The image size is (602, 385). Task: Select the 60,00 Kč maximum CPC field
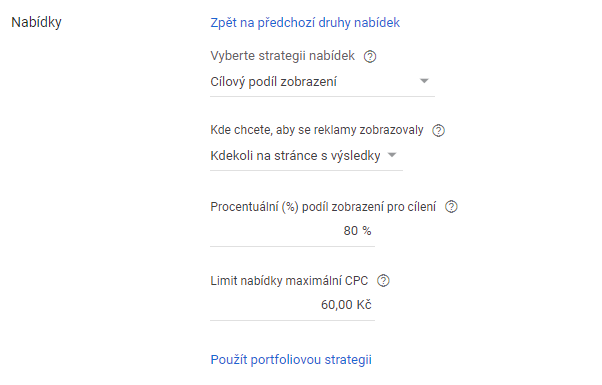coord(292,305)
